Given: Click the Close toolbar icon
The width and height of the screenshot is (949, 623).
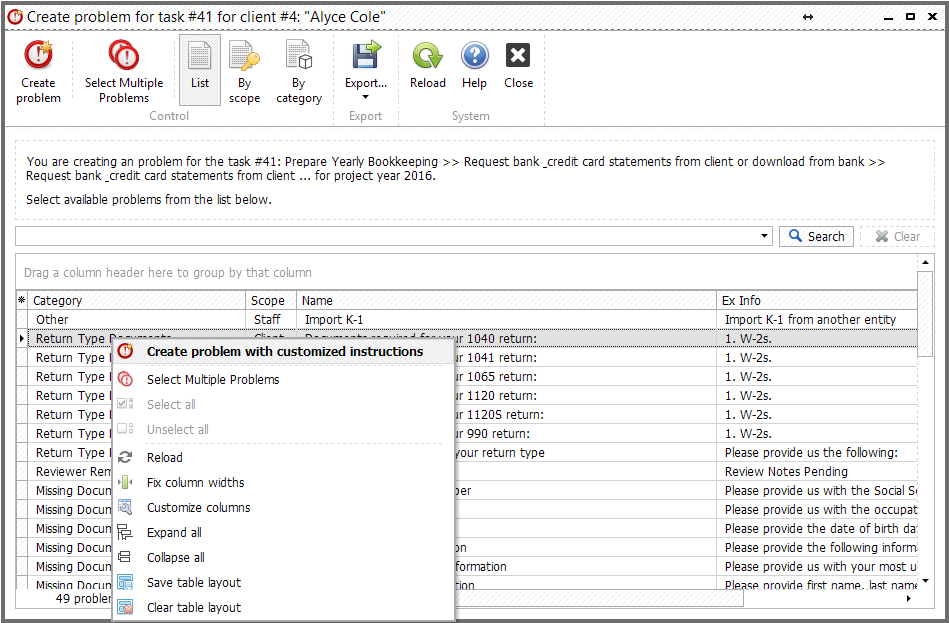Looking at the screenshot, I should (x=518, y=55).
